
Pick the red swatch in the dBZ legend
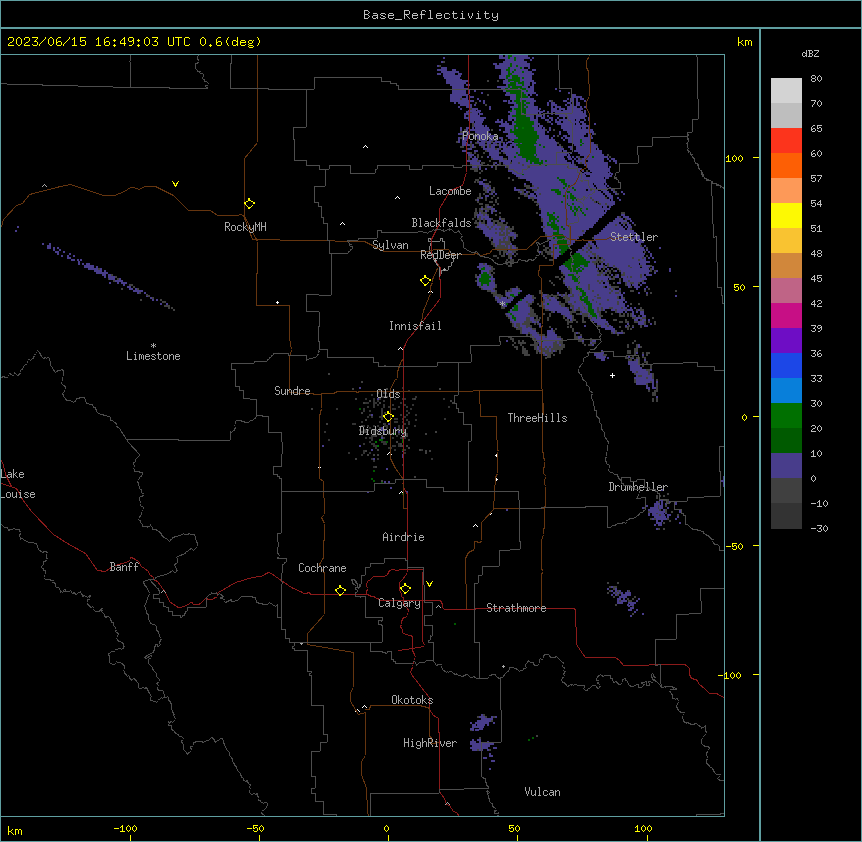[x=786, y=140]
